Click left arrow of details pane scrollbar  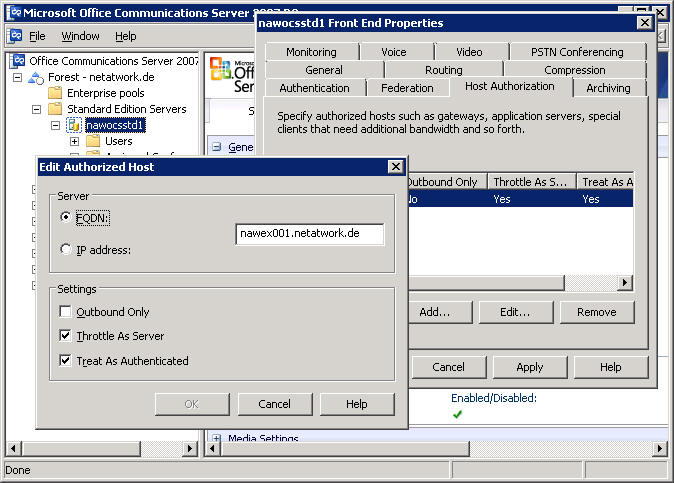(213, 449)
